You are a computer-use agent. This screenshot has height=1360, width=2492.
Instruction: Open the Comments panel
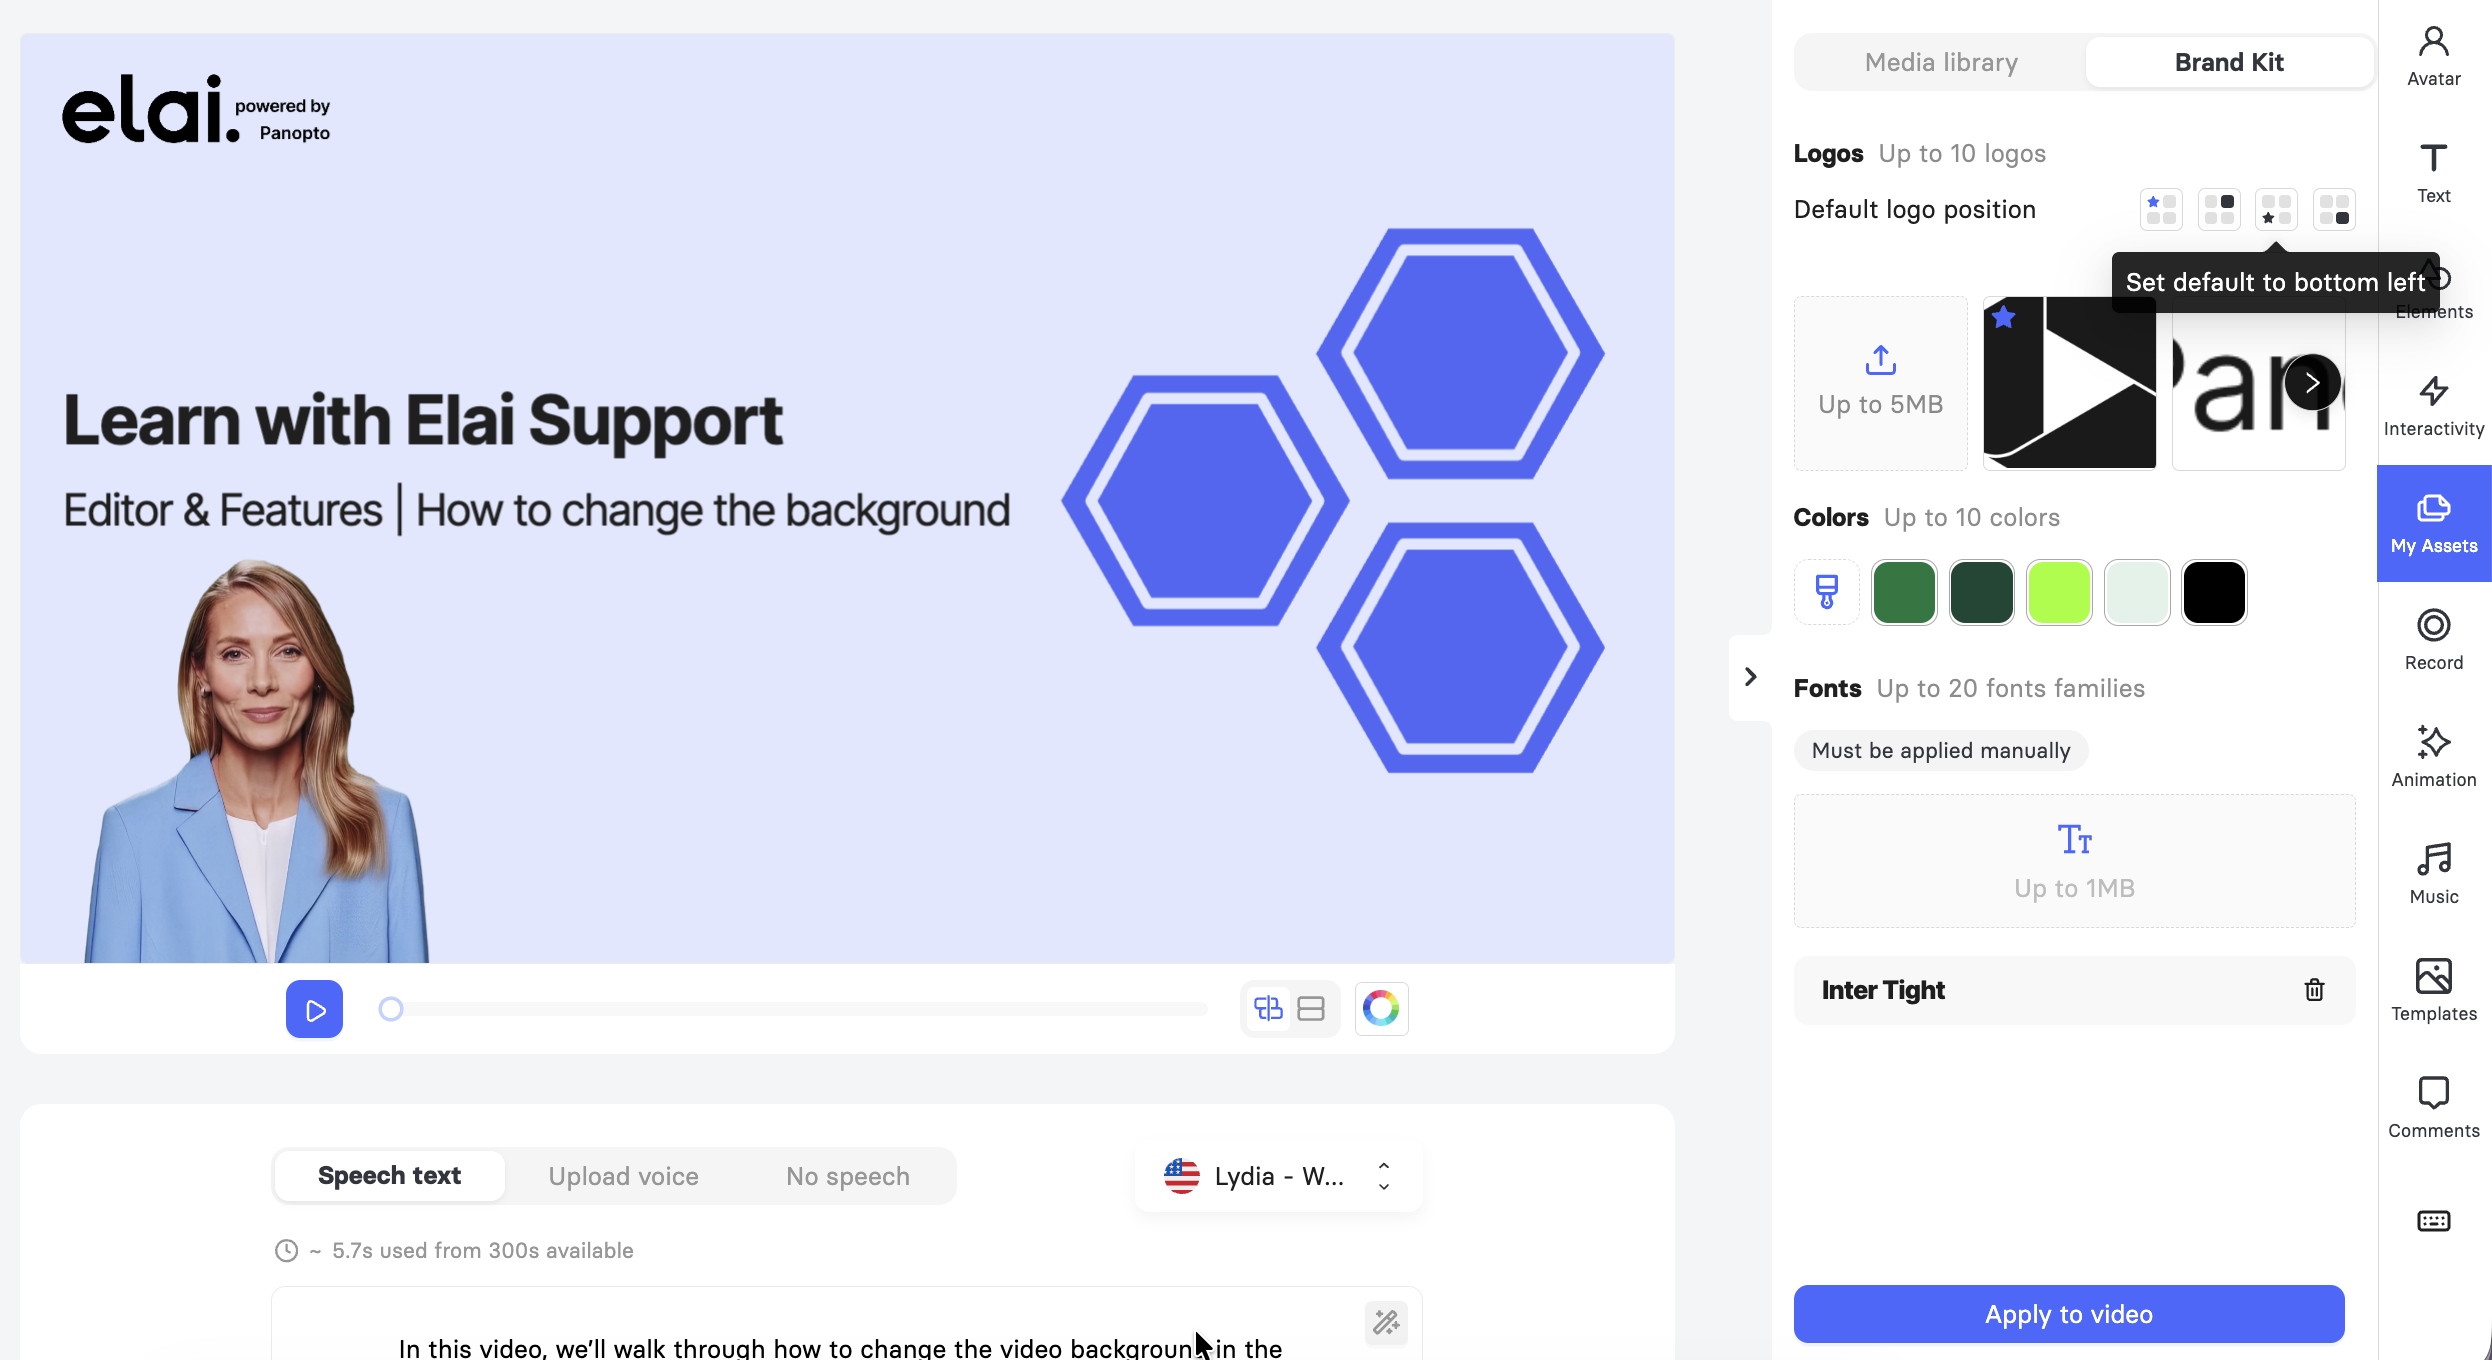point(2433,1109)
